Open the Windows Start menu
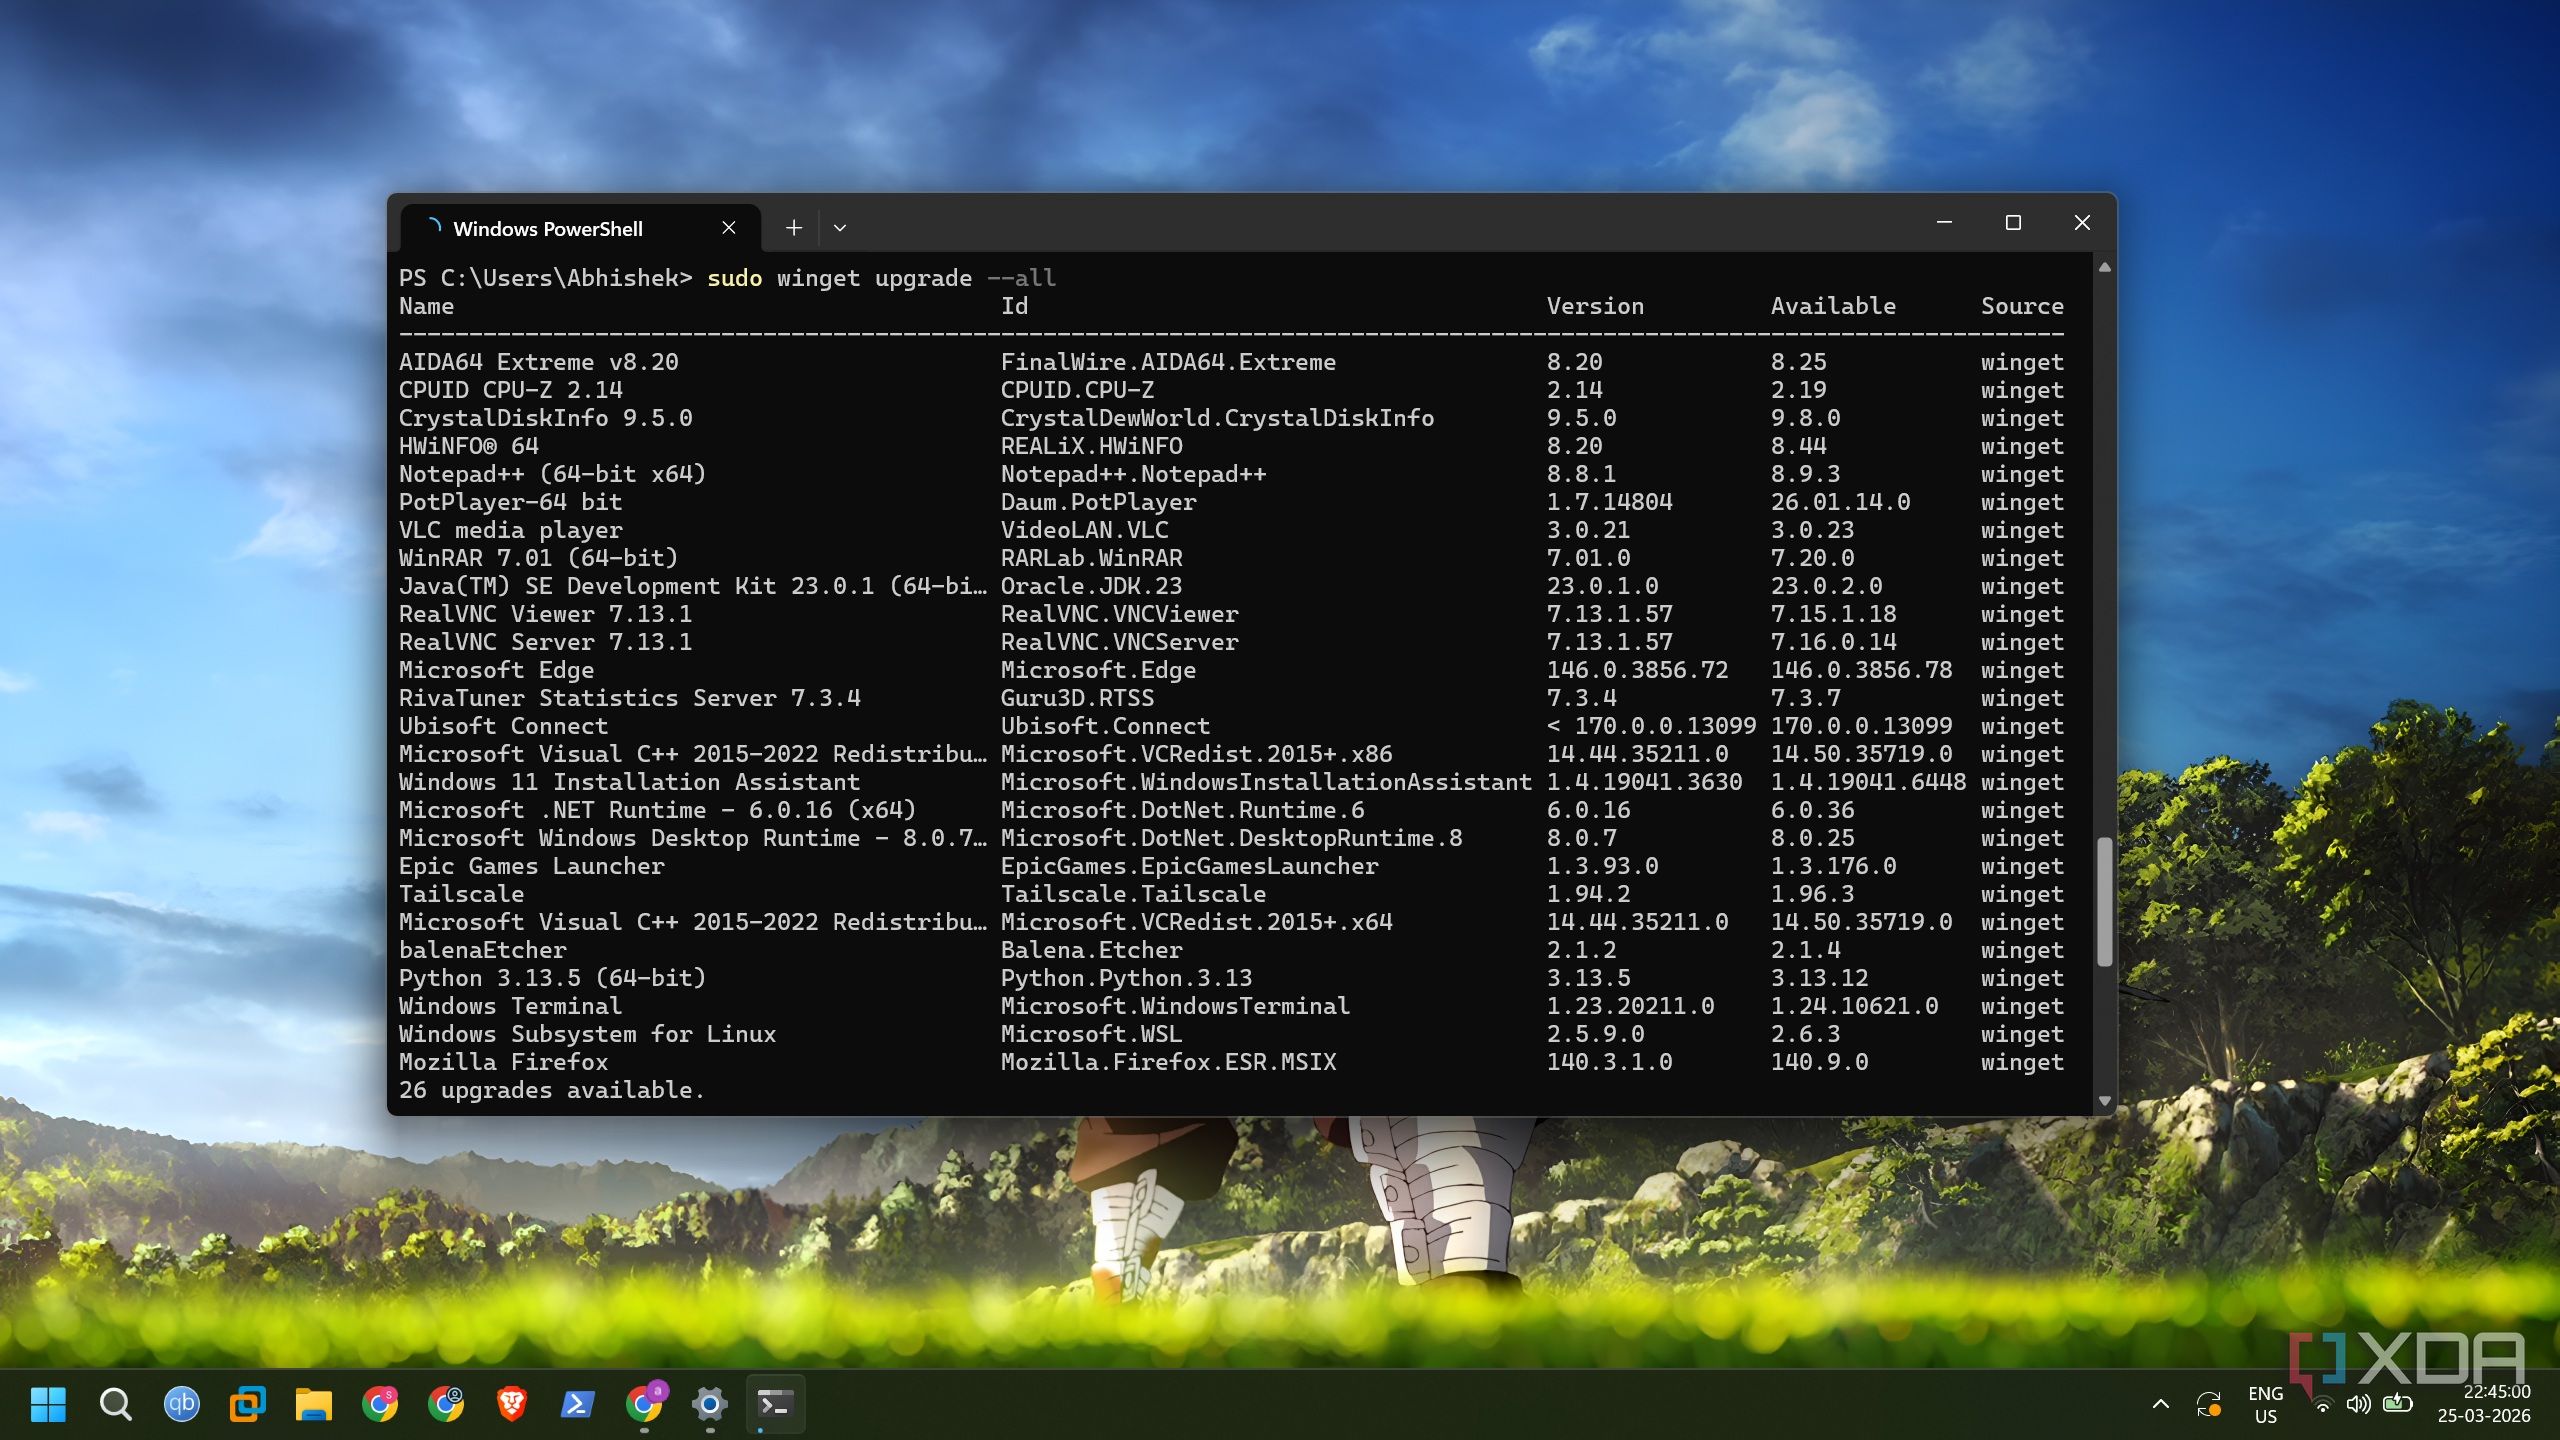The height and width of the screenshot is (1440, 2560). click(x=48, y=1404)
